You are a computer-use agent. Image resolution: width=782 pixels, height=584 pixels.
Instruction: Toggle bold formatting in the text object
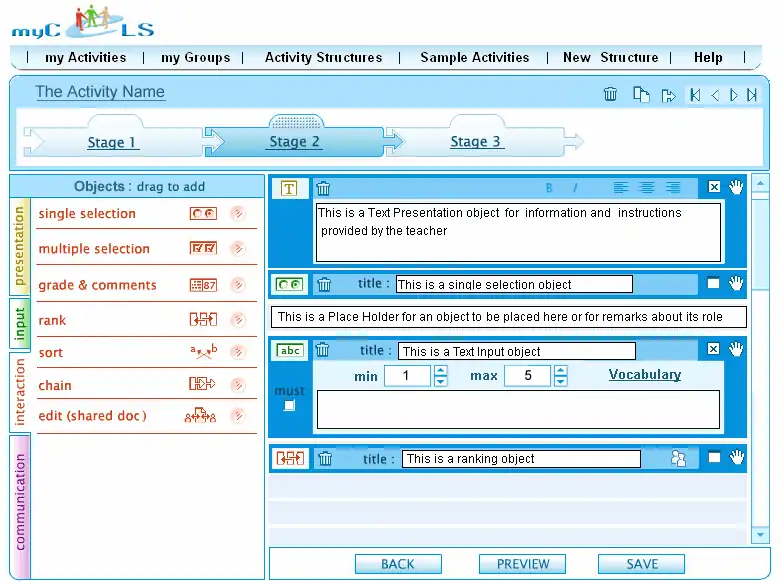549,188
